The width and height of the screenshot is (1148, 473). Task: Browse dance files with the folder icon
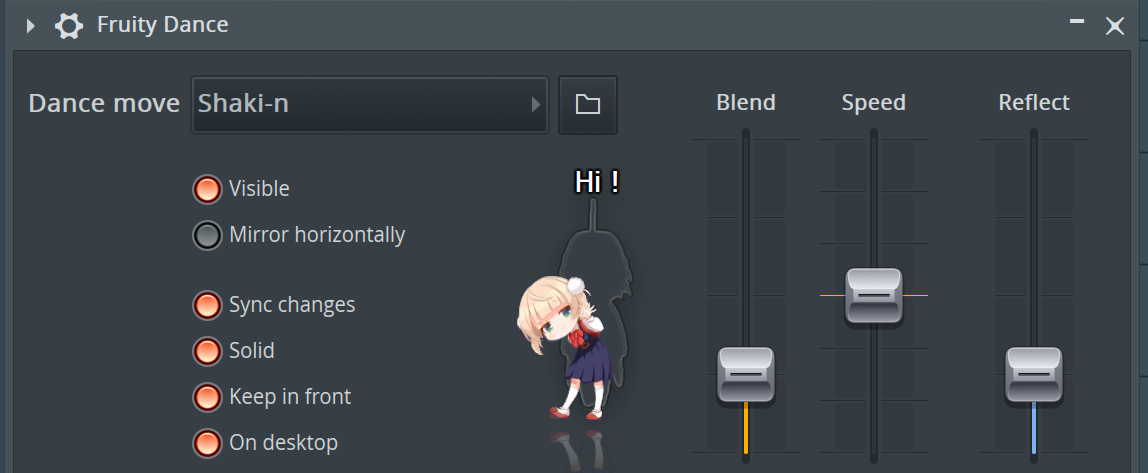tap(588, 105)
